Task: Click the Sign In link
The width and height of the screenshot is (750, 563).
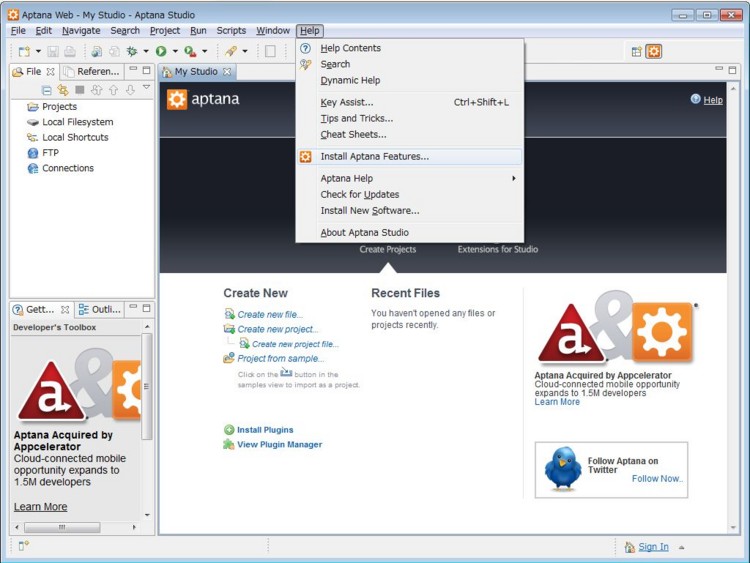Action: (653, 547)
